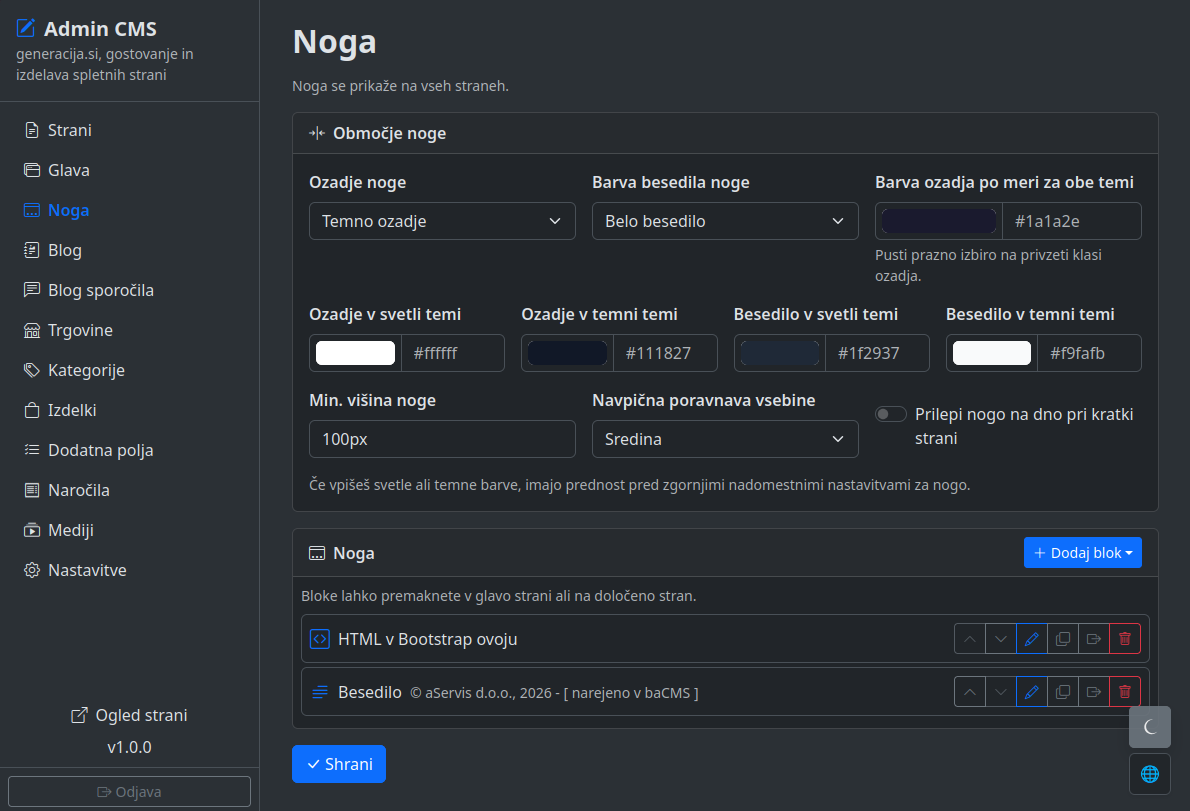Click the Admin CMS edit logo icon
This screenshot has height=811, width=1190.
click(x=26, y=28)
